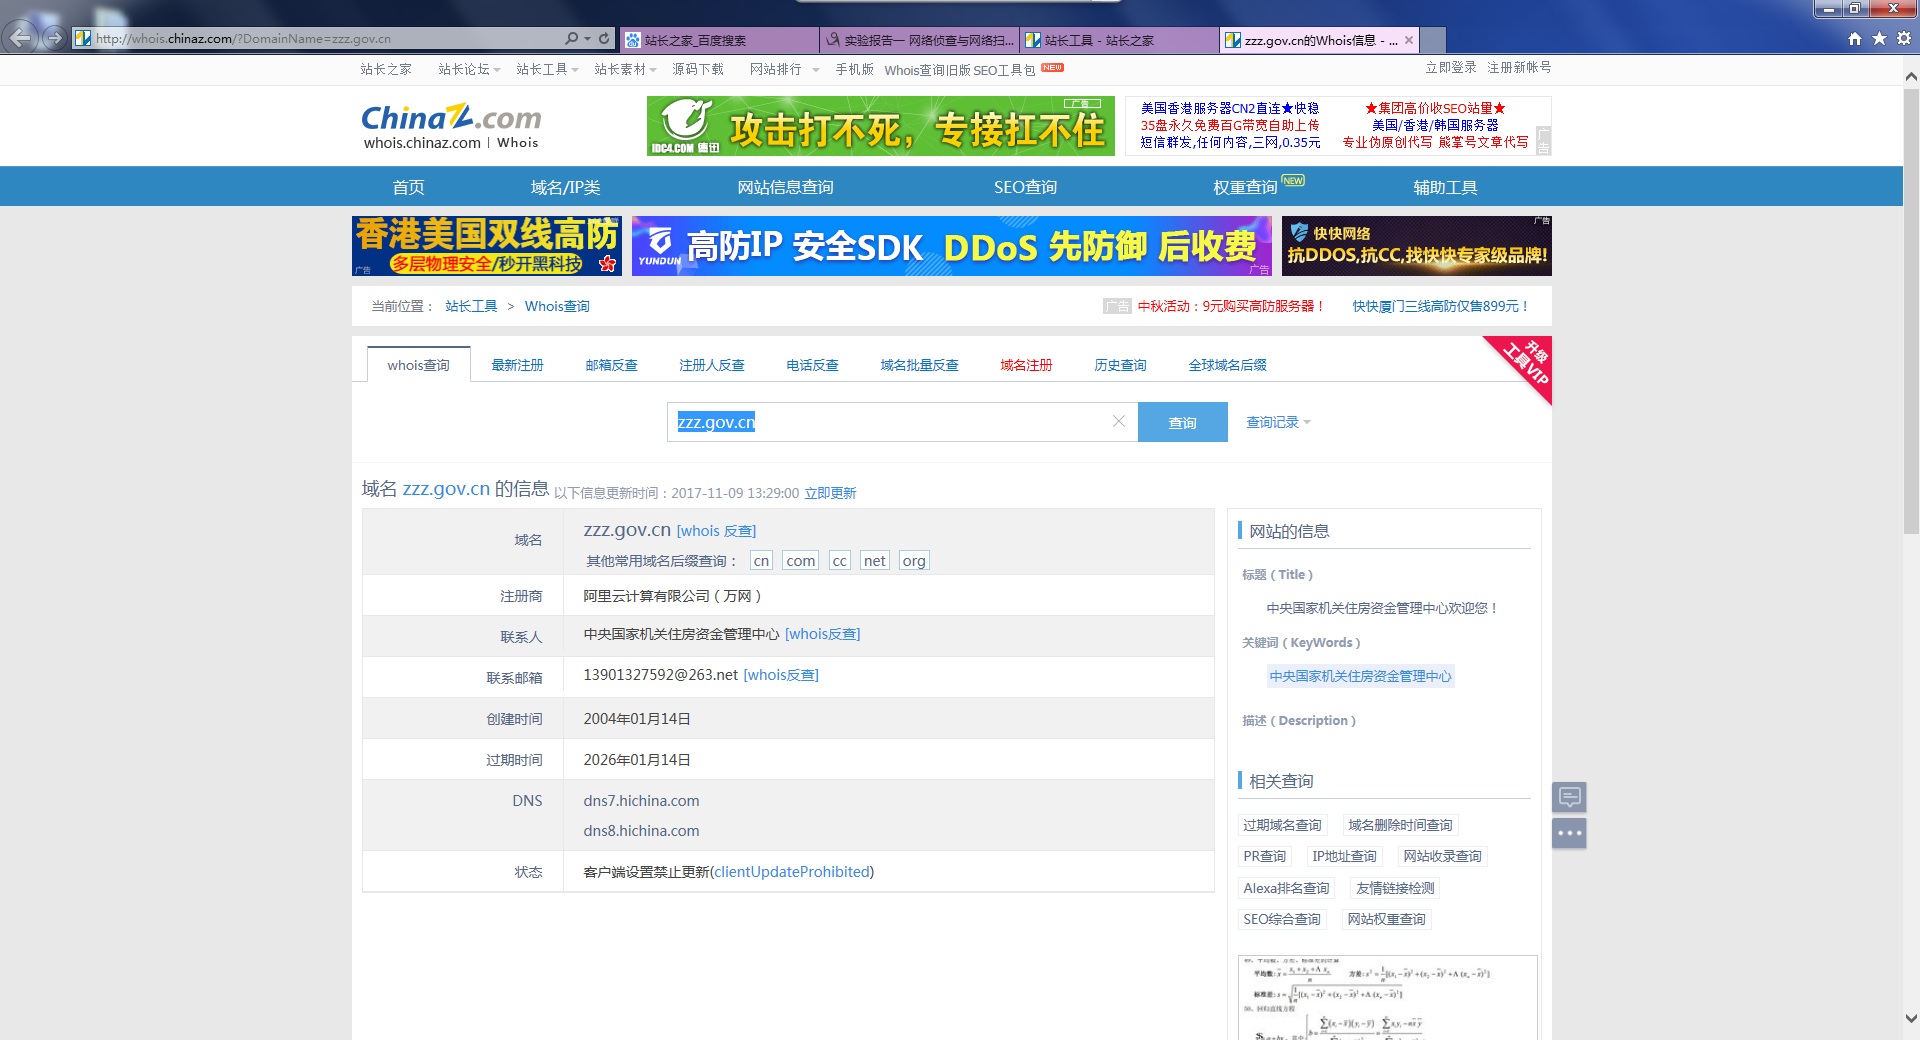This screenshot has height=1040, width=1920.
Task: Click the 中央国家机关住房资金管理中心 keyword tag
Action: point(1360,676)
